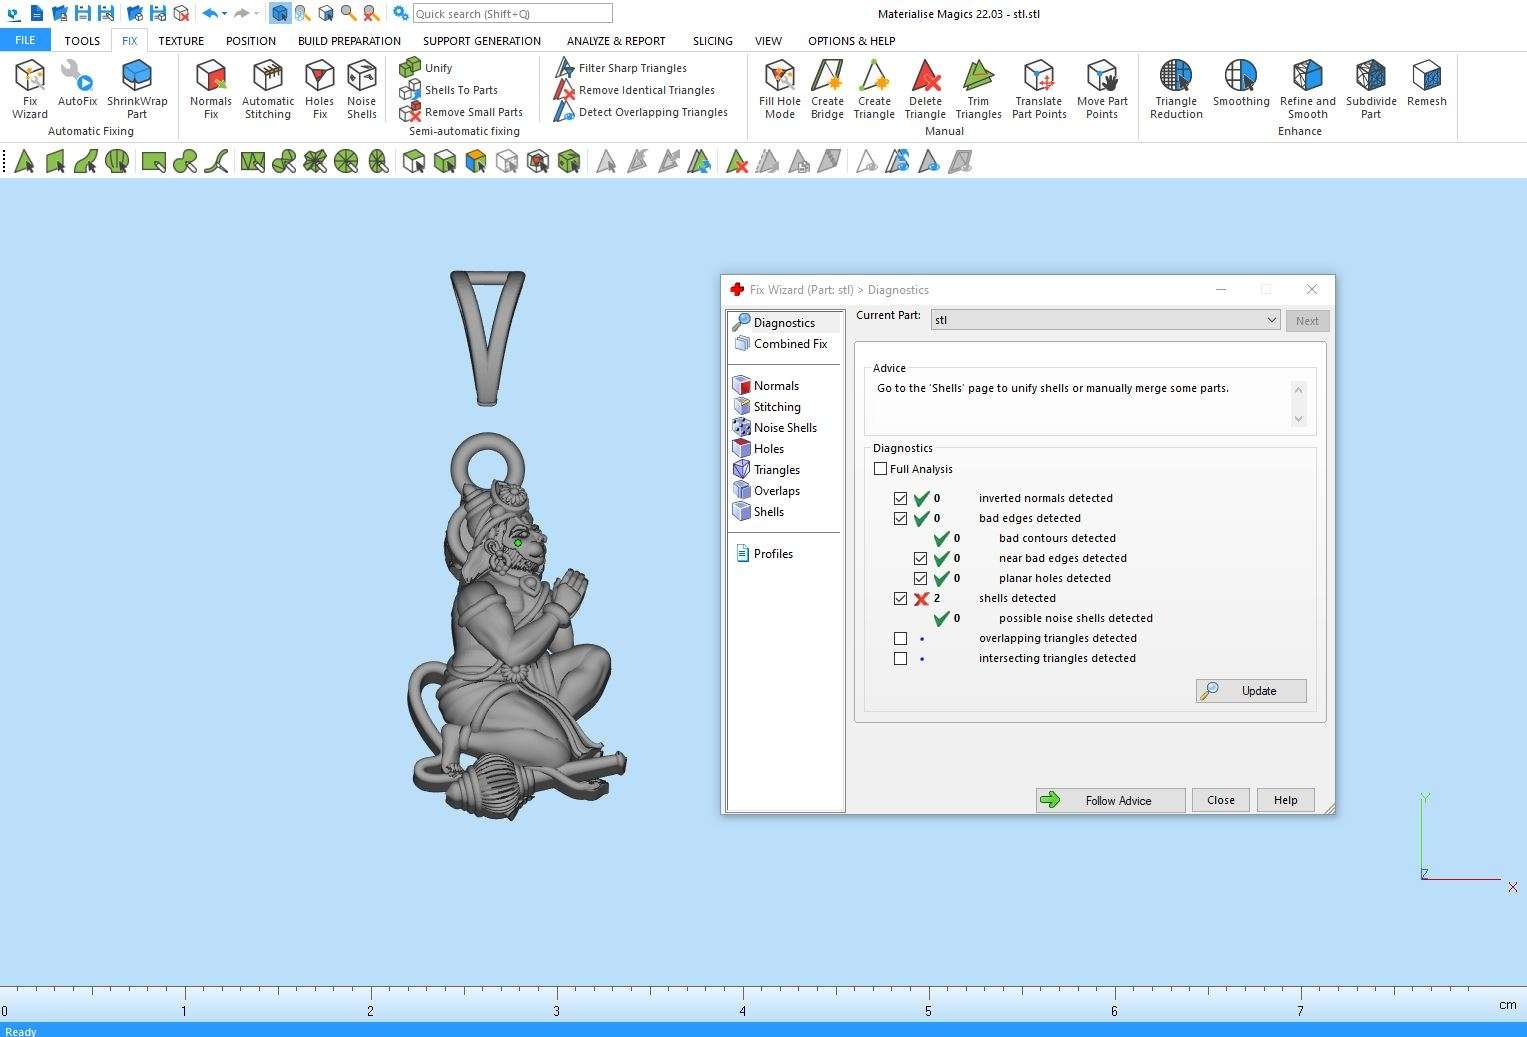
Task: Switch to the Analyze & Report tab
Action: pos(615,41)
